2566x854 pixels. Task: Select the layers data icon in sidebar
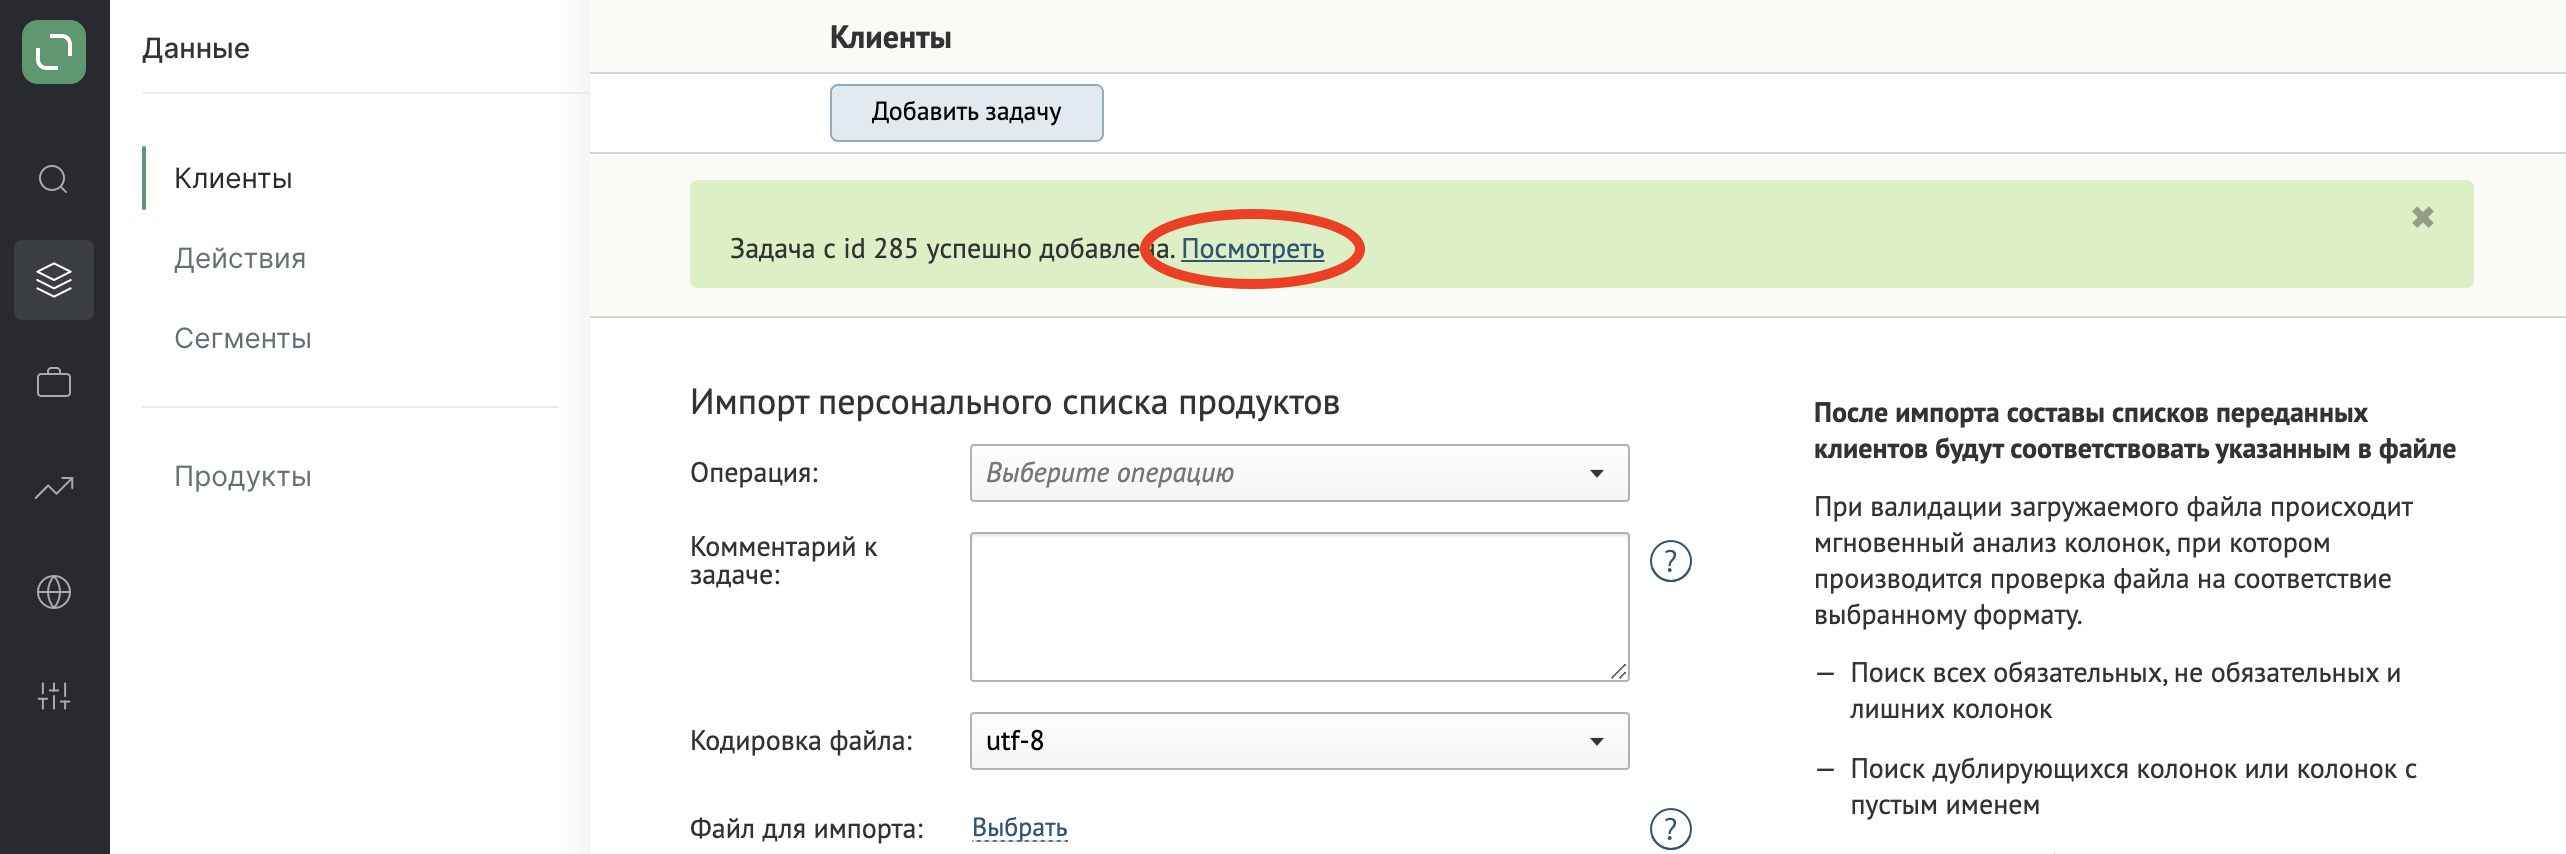pos(54,280)
